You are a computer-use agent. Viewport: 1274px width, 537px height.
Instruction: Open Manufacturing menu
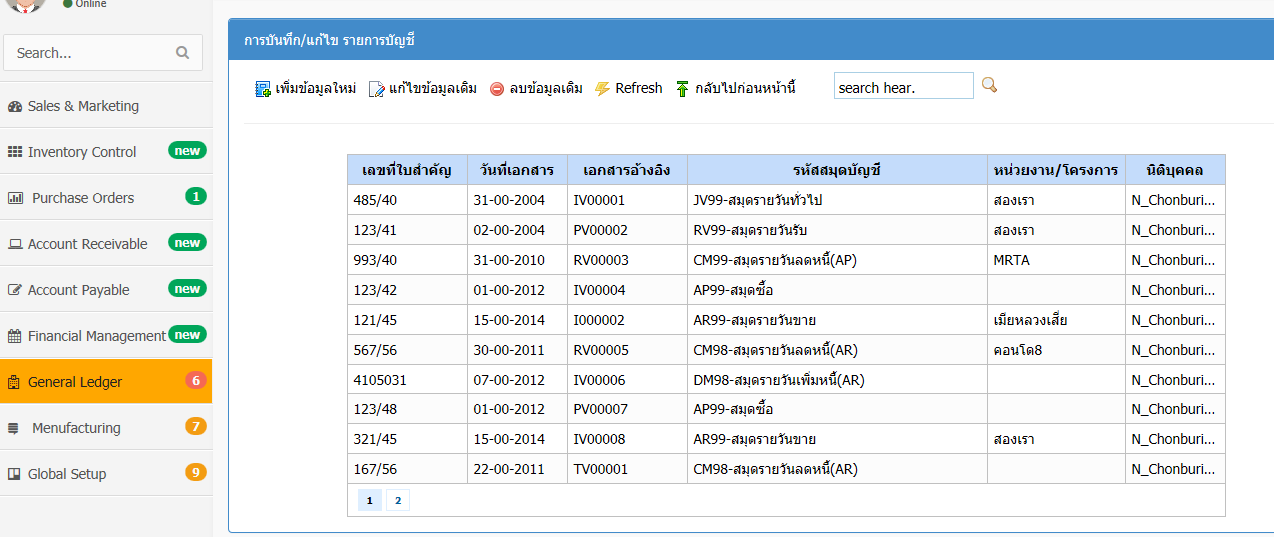point(106,427)
